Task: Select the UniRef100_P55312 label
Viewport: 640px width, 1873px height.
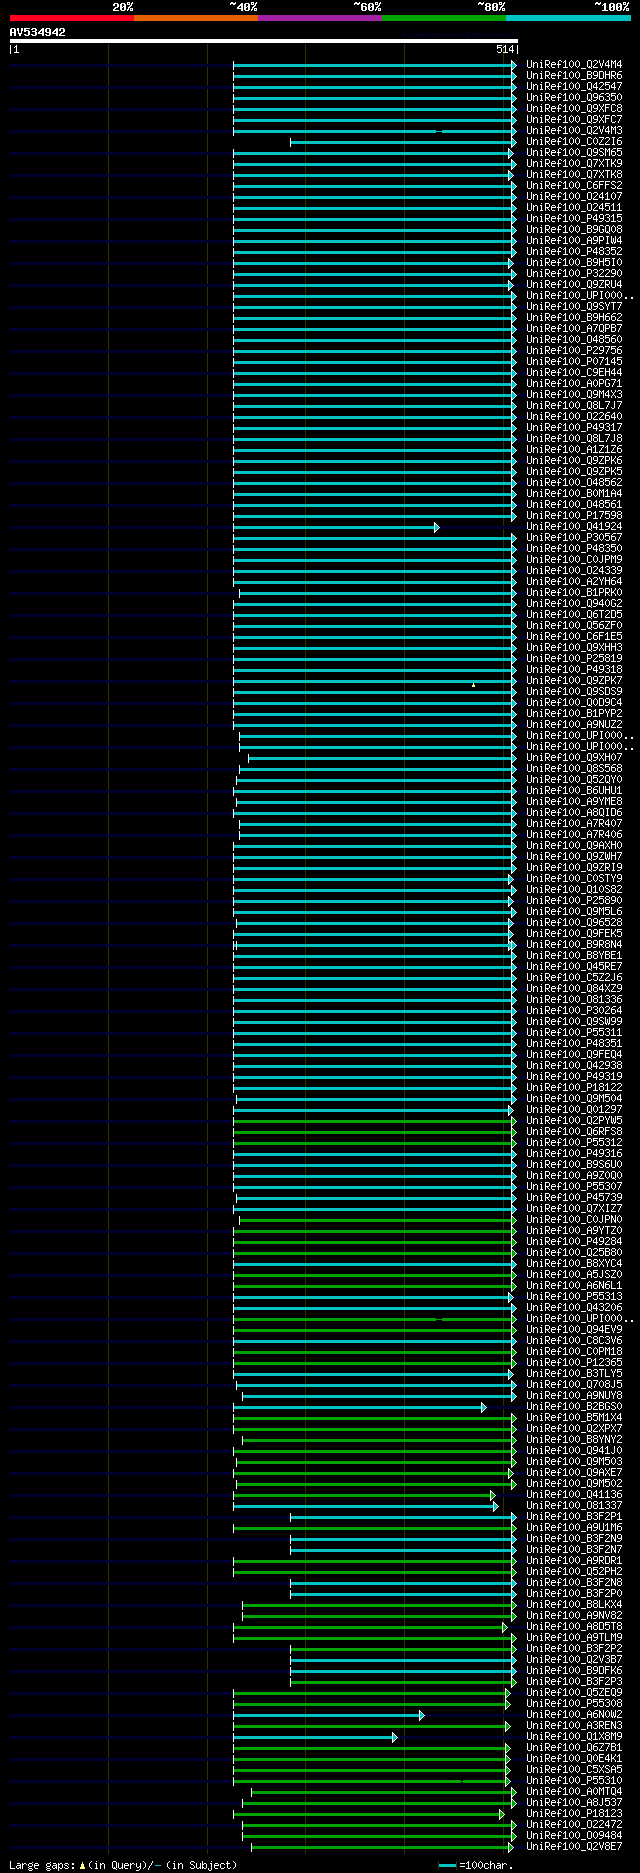Action: tap(574, 1143)
